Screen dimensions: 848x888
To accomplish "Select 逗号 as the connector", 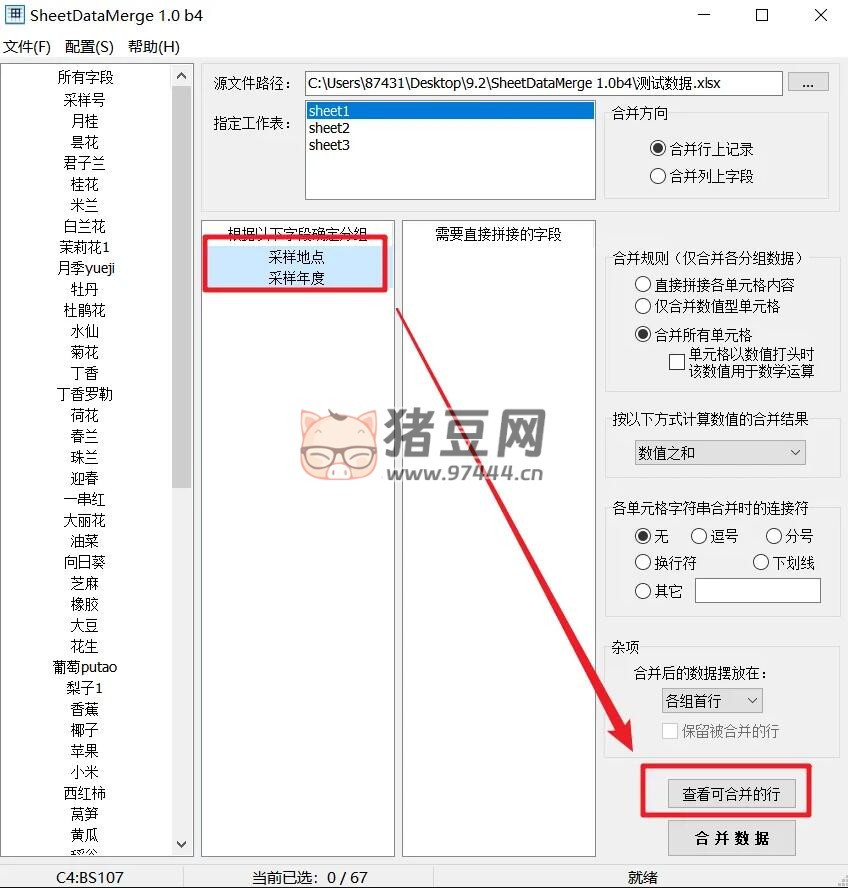I will point(699,537).
